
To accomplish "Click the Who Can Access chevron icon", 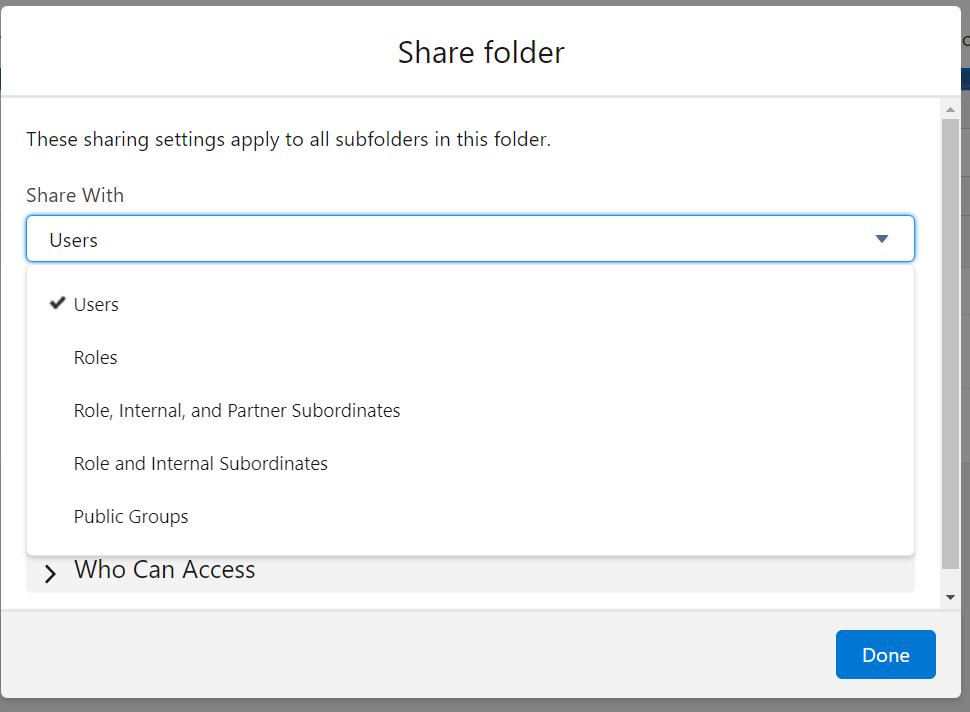I will [x=50, y=574].
